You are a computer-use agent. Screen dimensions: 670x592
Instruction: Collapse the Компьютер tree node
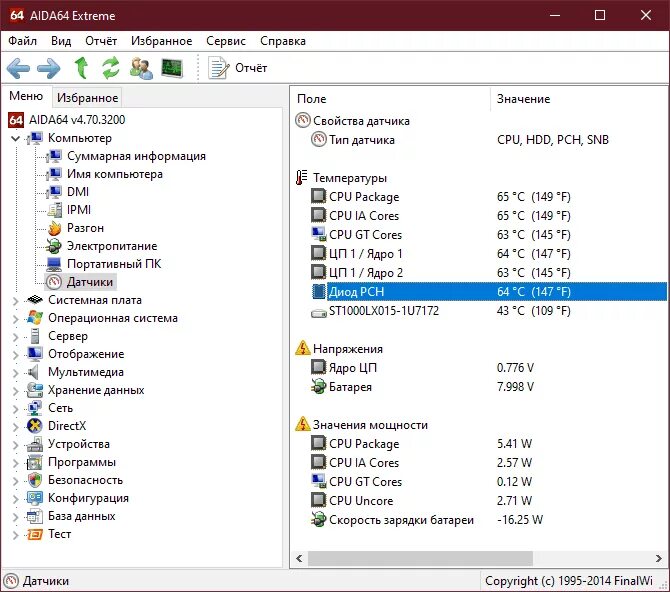[15, 138]
